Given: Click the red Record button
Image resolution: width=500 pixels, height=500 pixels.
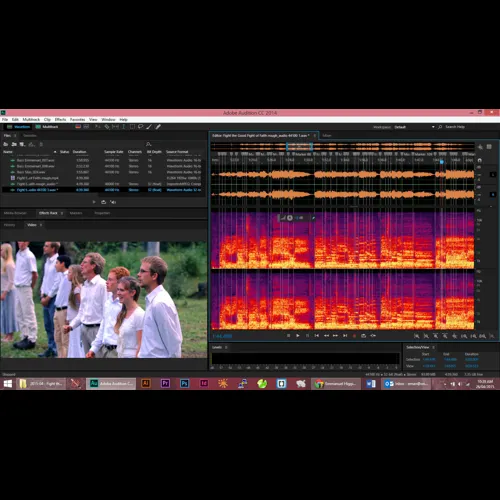Looking at the screenshot, I should [x=354, y=336].
